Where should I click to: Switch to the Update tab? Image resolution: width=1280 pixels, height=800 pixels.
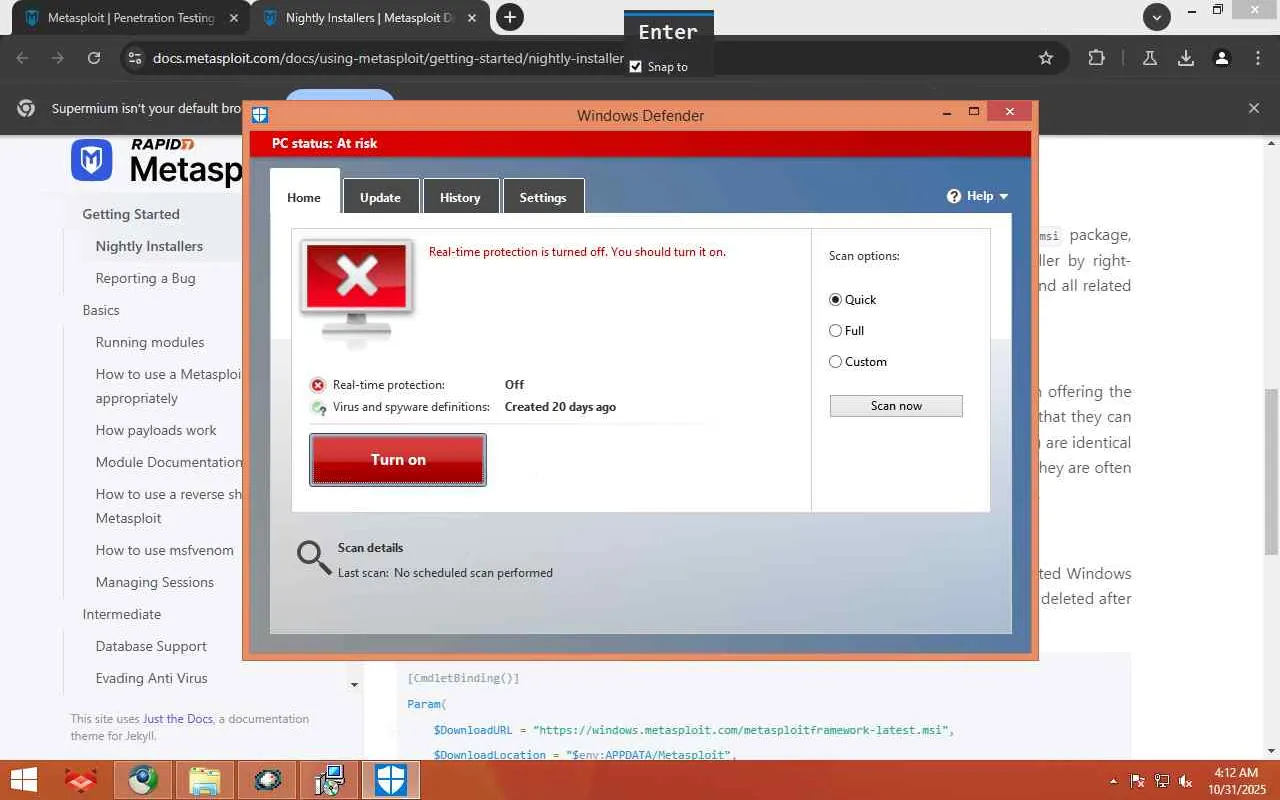380,197
